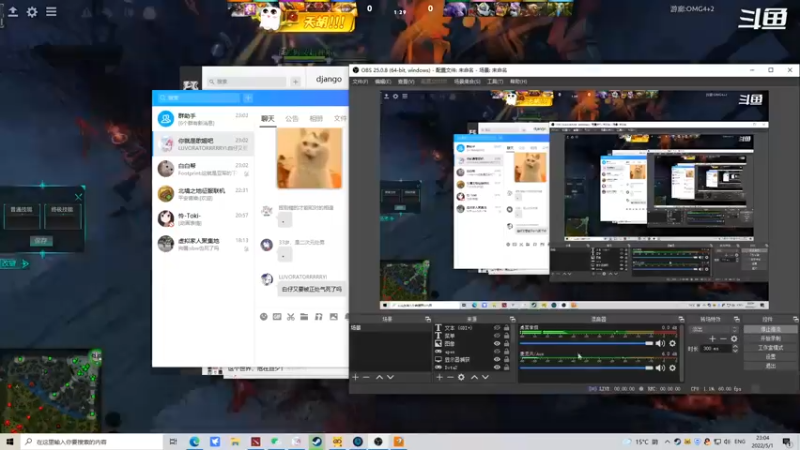Show hidden icons in the system tray chevron
The image size is (800, 450).
pos(667,442)
